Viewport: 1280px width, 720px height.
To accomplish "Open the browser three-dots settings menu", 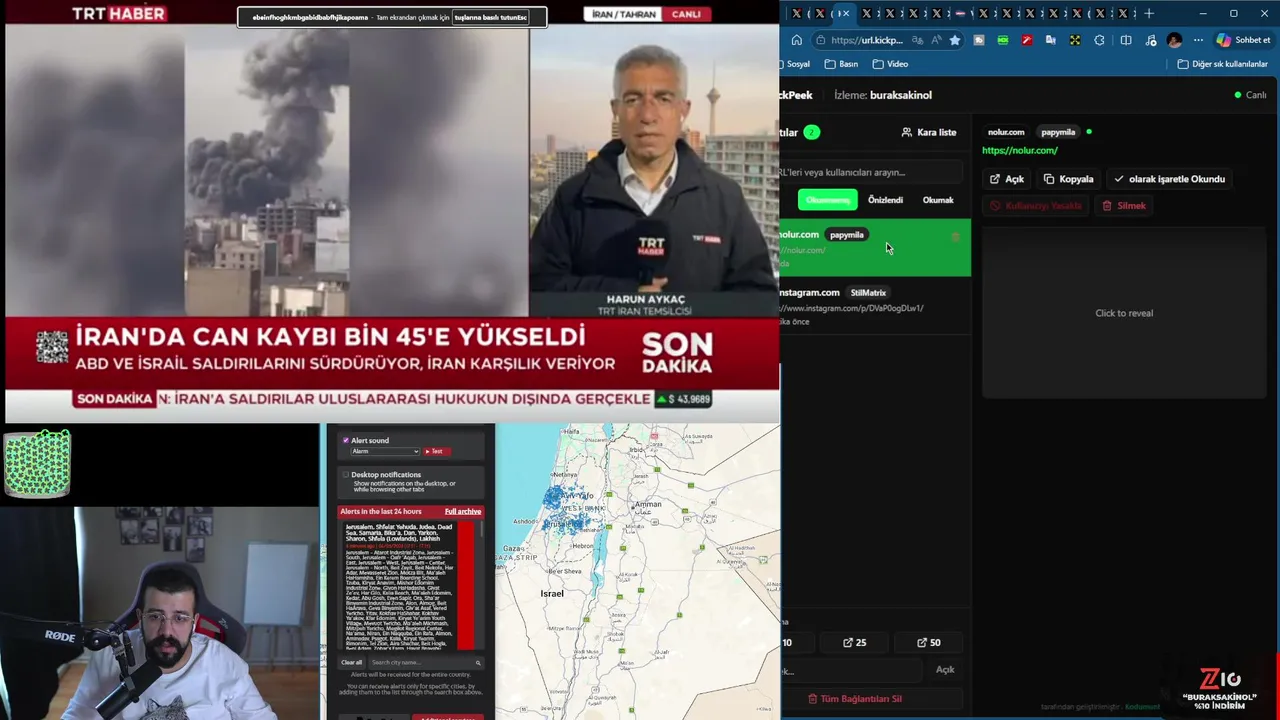I will [x=1198, y=40].
